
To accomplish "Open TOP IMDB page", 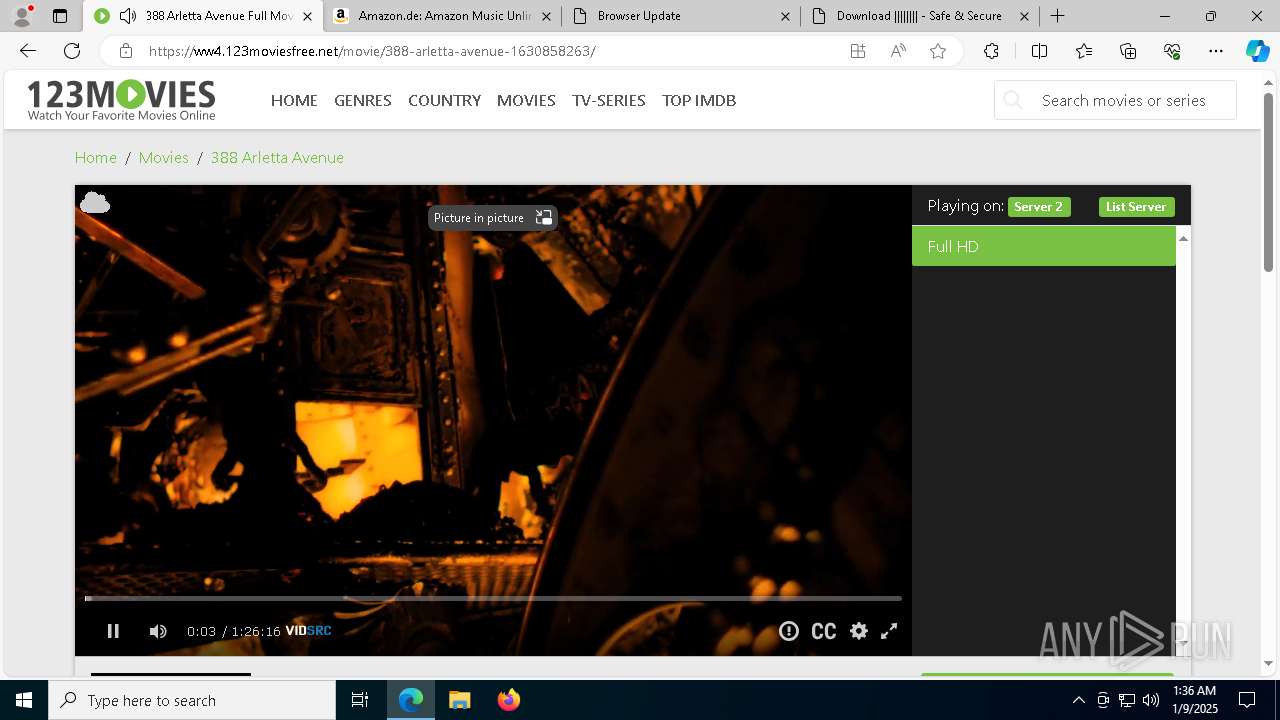I will pyautogui.click(x=699, y=100).
